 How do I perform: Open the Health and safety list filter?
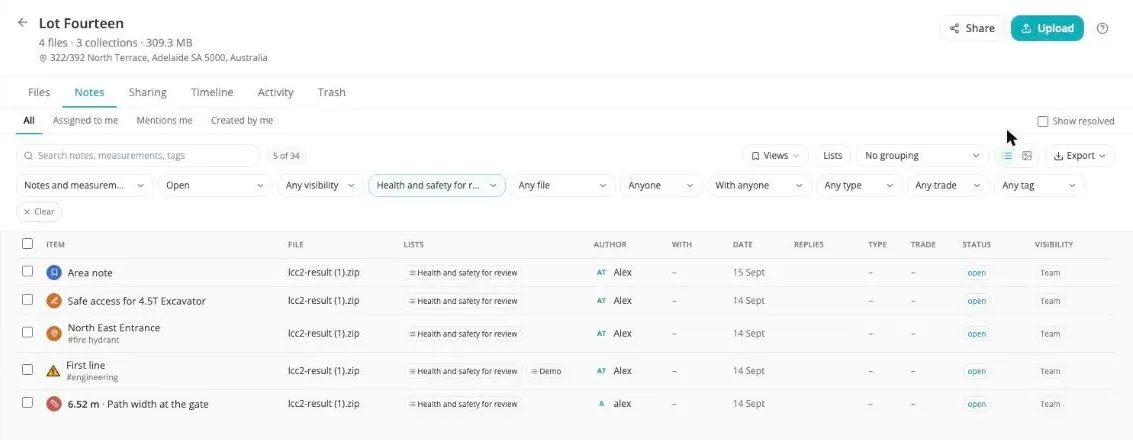tap(437, 186)
